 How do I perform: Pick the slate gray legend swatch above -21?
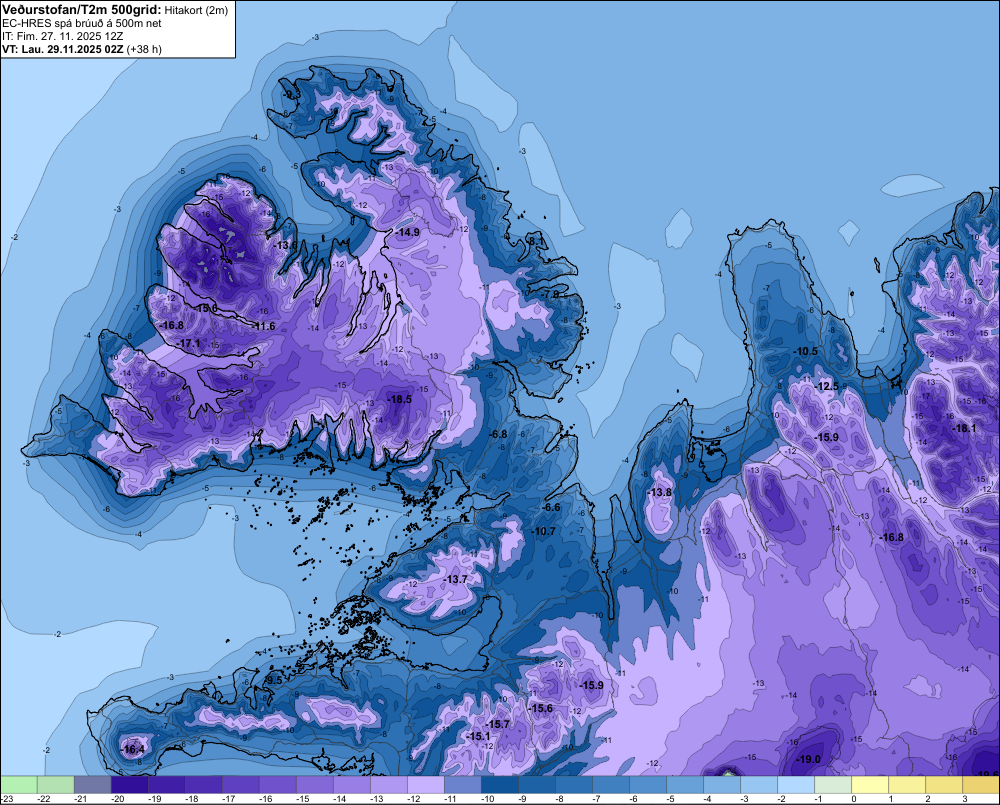coord(93,785)
